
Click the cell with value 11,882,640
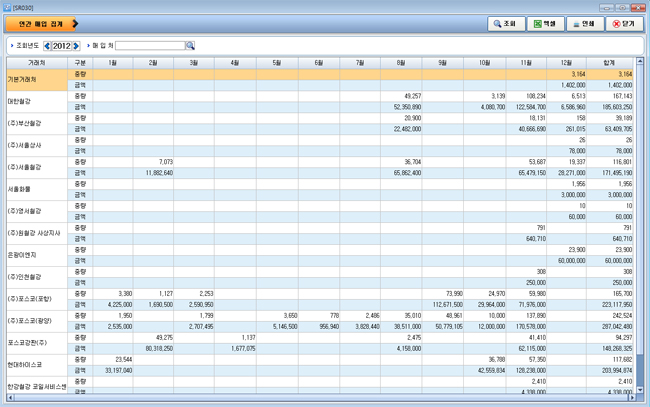(153, 173)
